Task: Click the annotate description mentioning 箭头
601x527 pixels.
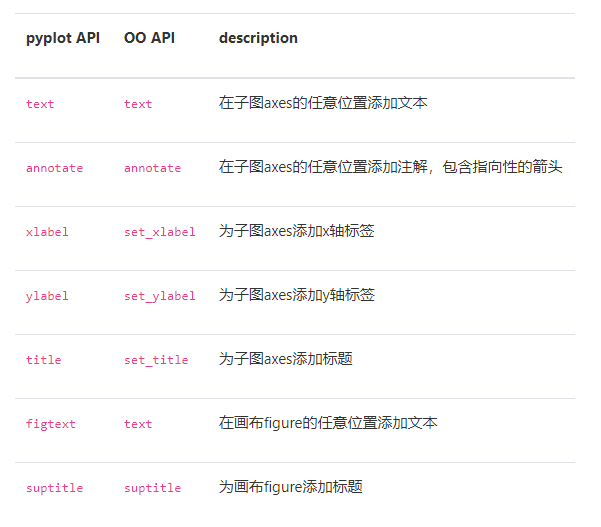Action: pyautogui.click(x=391, y=167)
